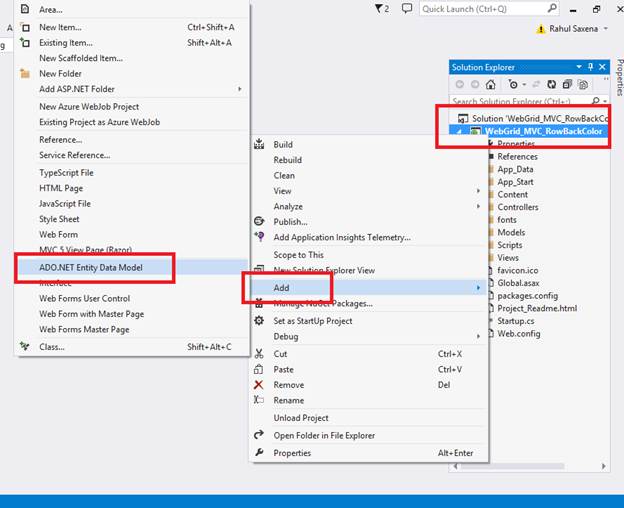Close the Solution Explorer panel

602,67
